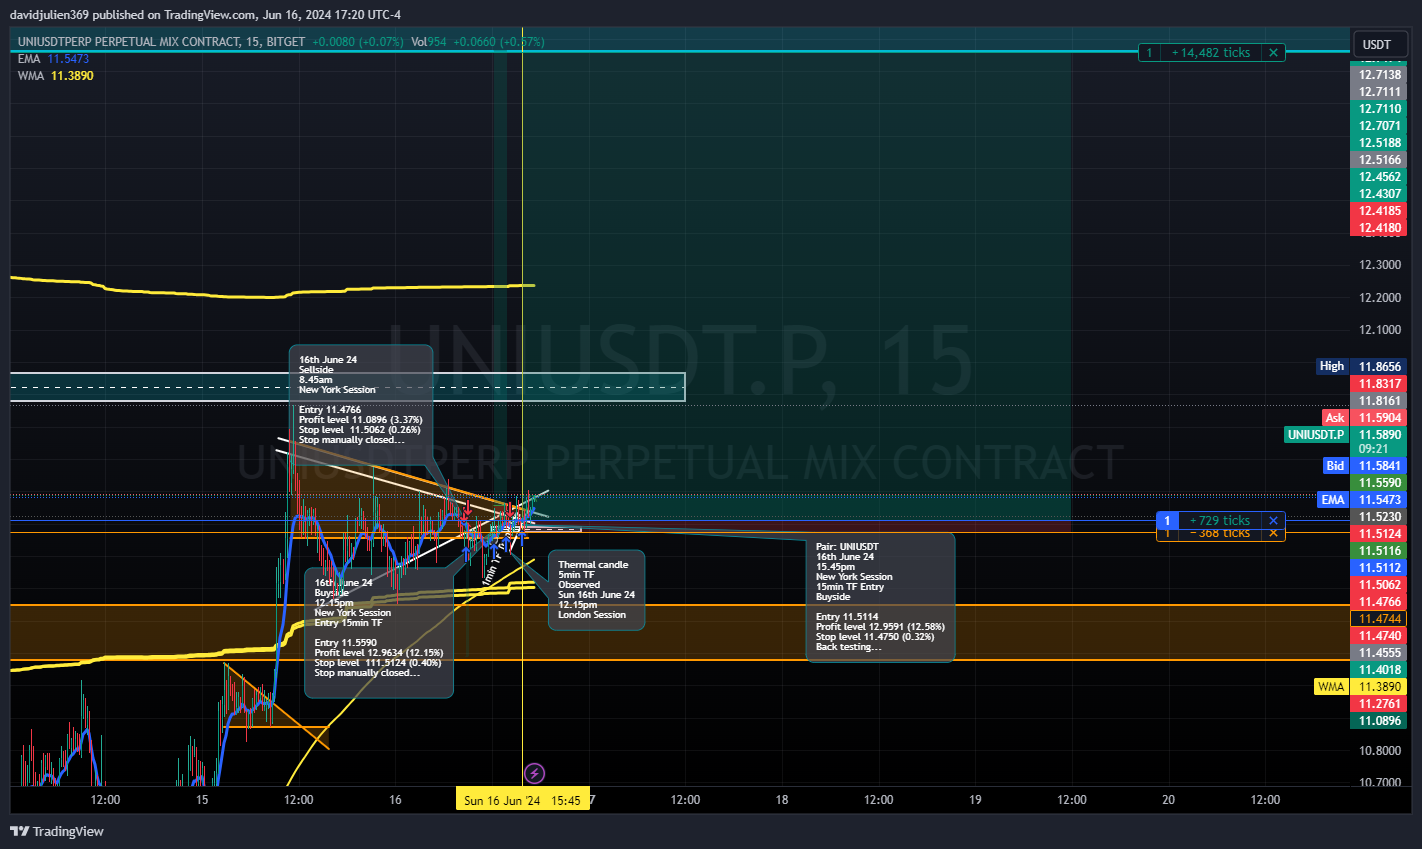Click the 12.3000 price scale value
1422x849 pixels.
click(x=1380, y=265)
